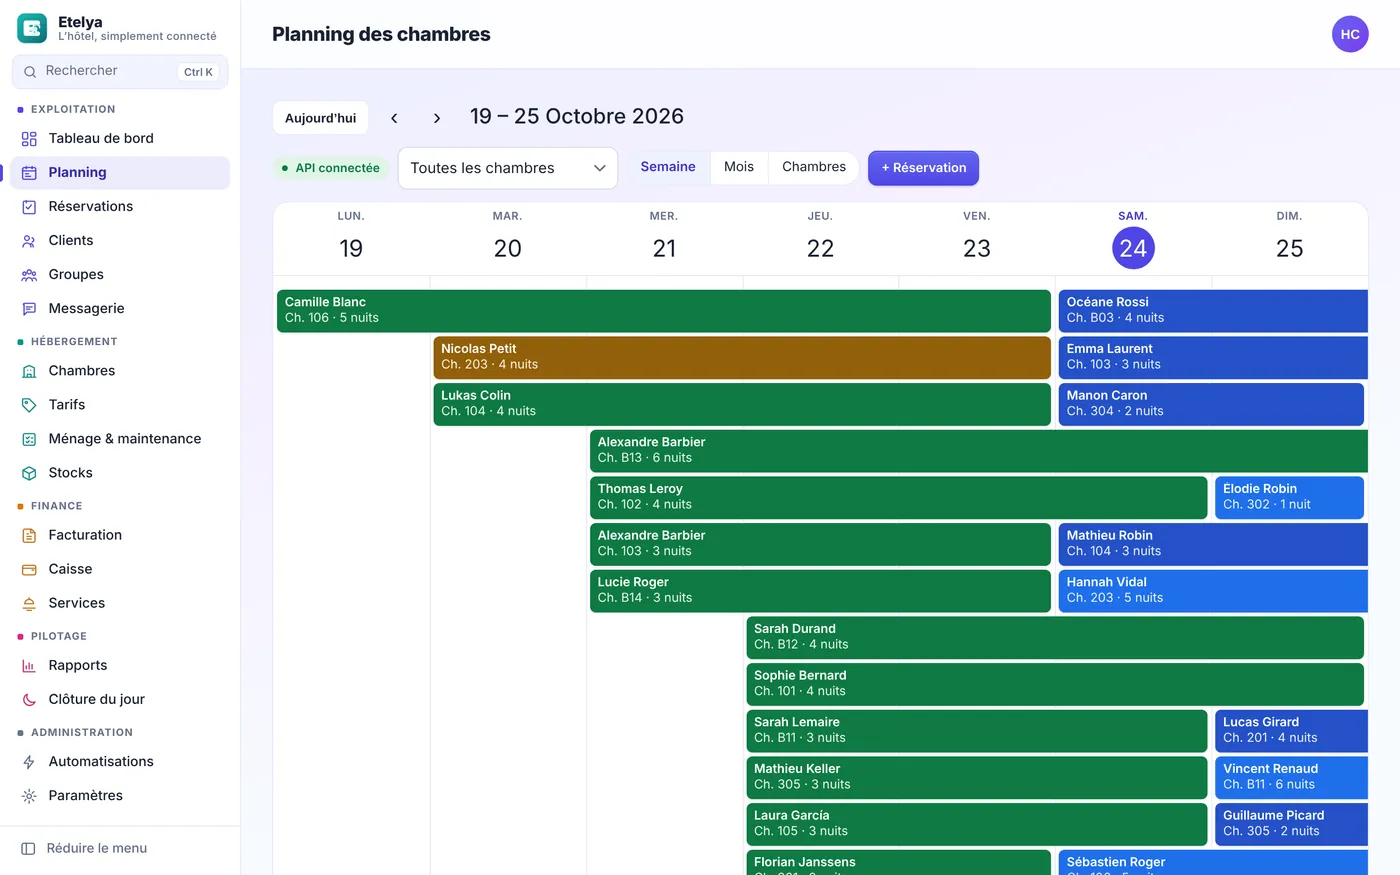
Task: Open the HC user avatar menu
Action: point(1350,34)
